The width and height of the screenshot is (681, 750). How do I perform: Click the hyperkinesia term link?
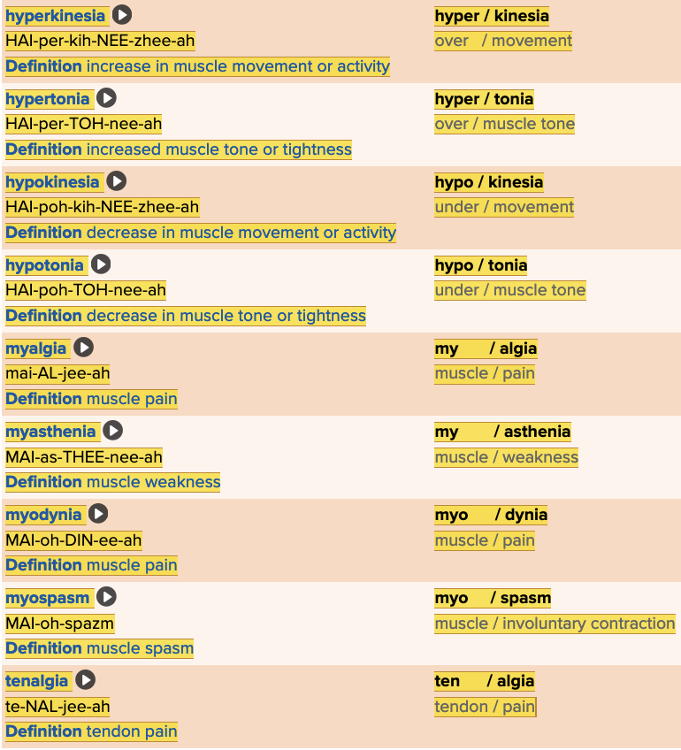point(55,16)
